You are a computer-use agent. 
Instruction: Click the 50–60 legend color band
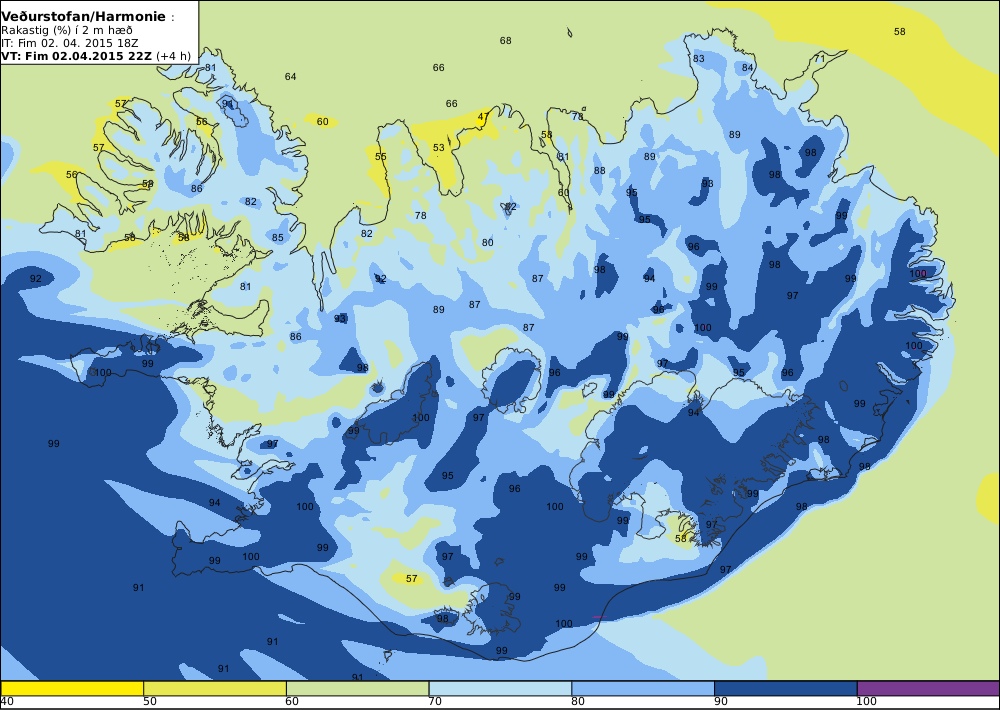[x=215, y=688]
